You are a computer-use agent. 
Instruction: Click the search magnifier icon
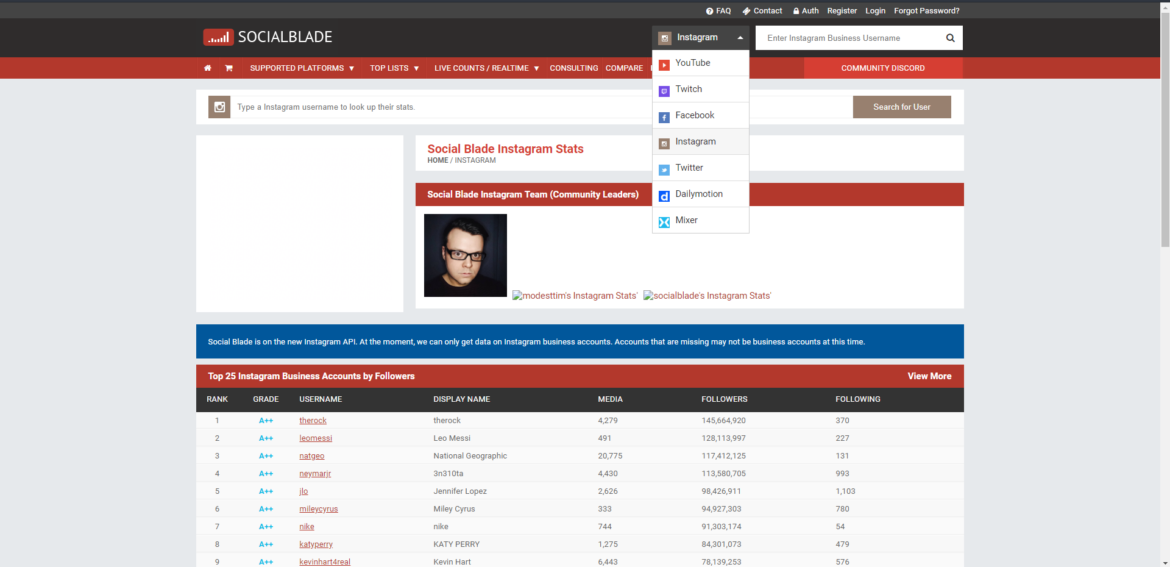pos(950,38)
